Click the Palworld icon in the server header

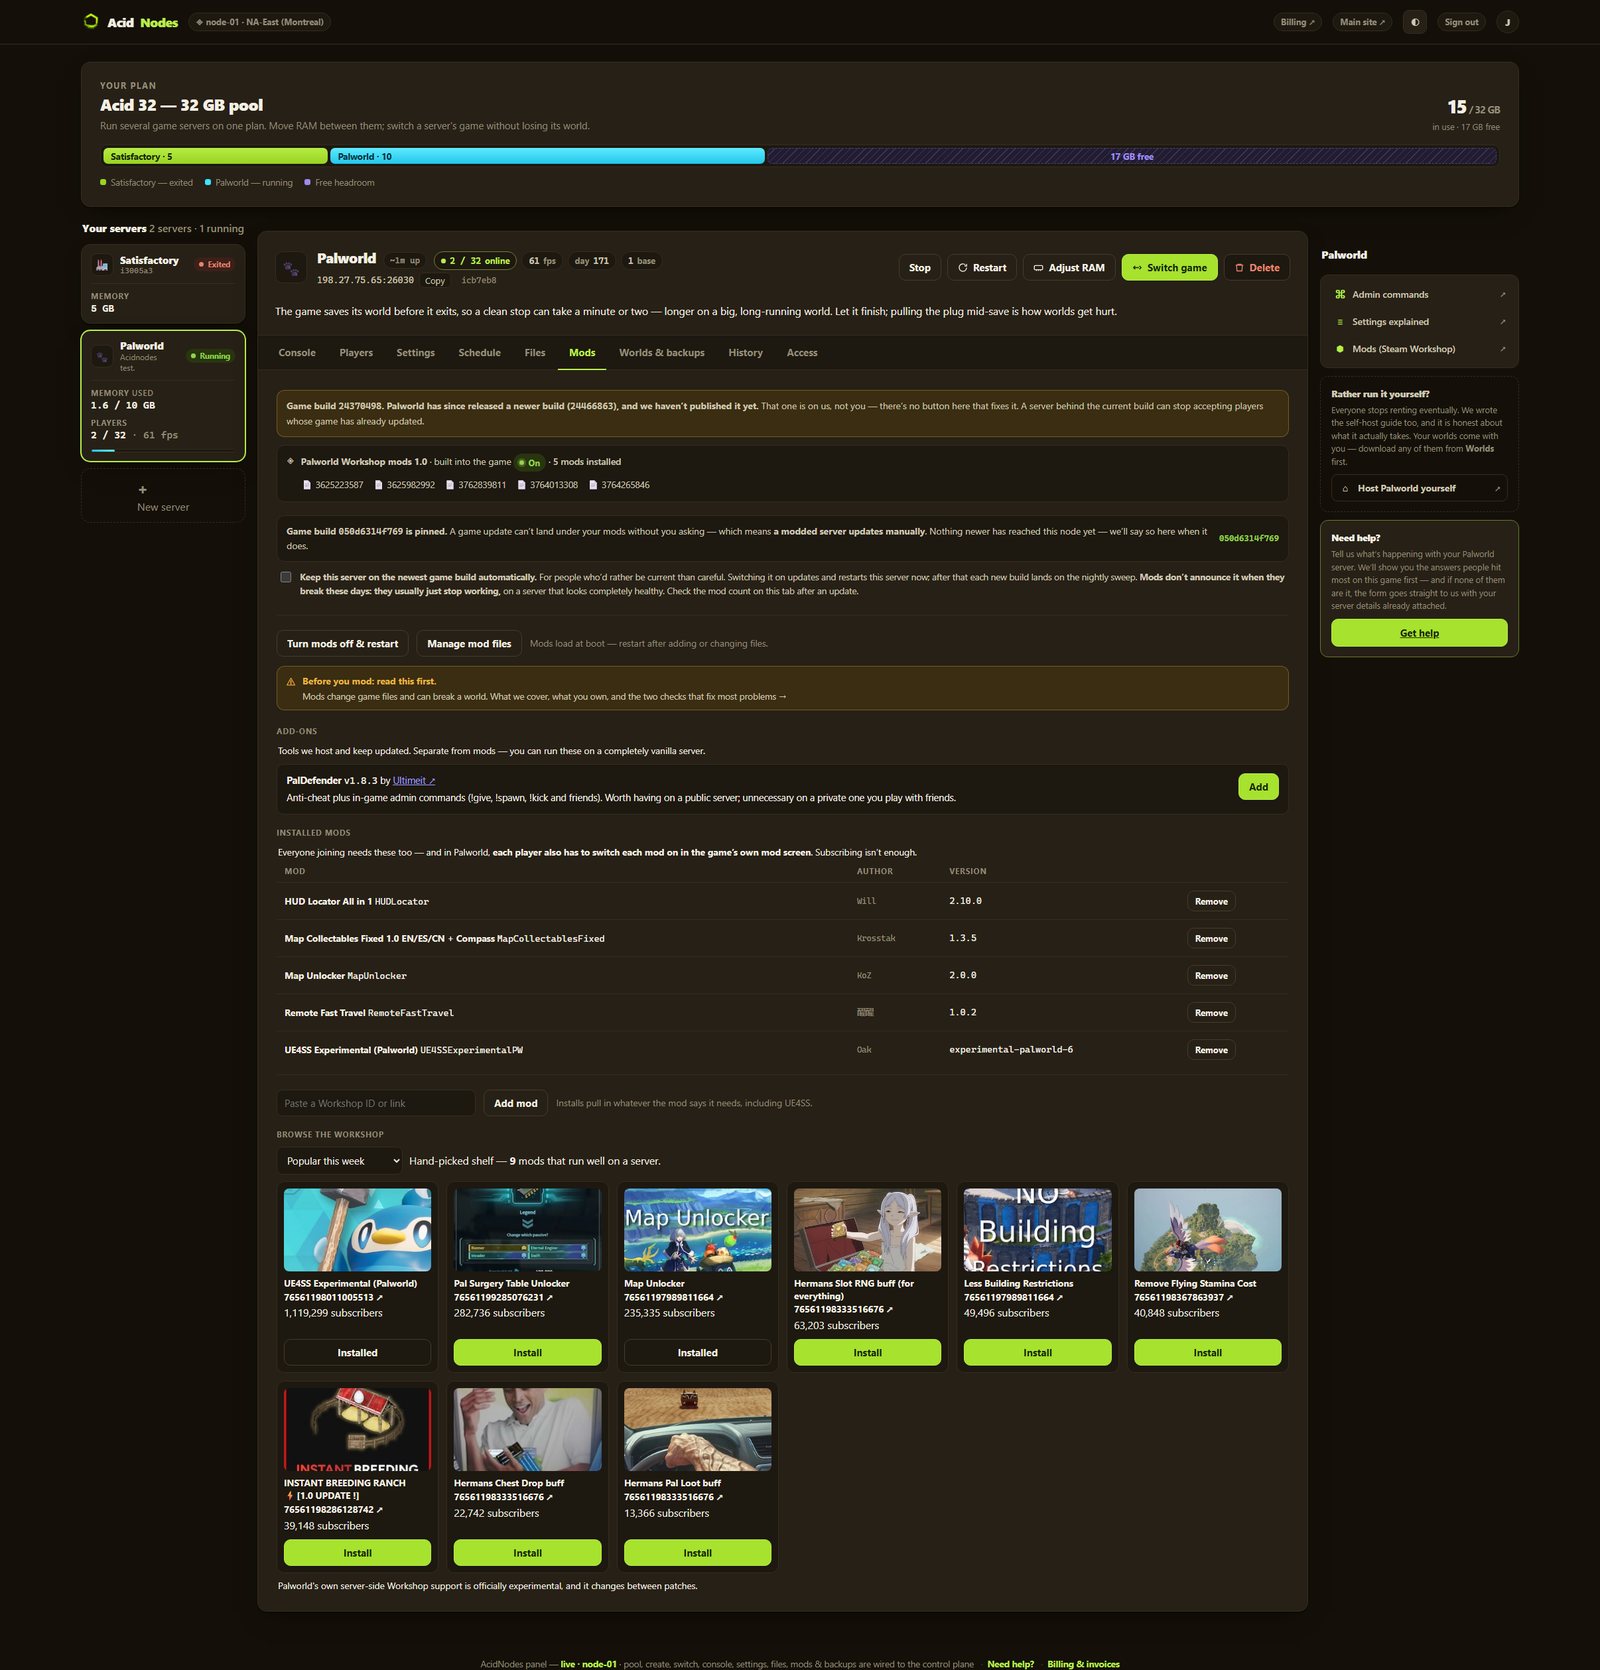click(290, 267)
